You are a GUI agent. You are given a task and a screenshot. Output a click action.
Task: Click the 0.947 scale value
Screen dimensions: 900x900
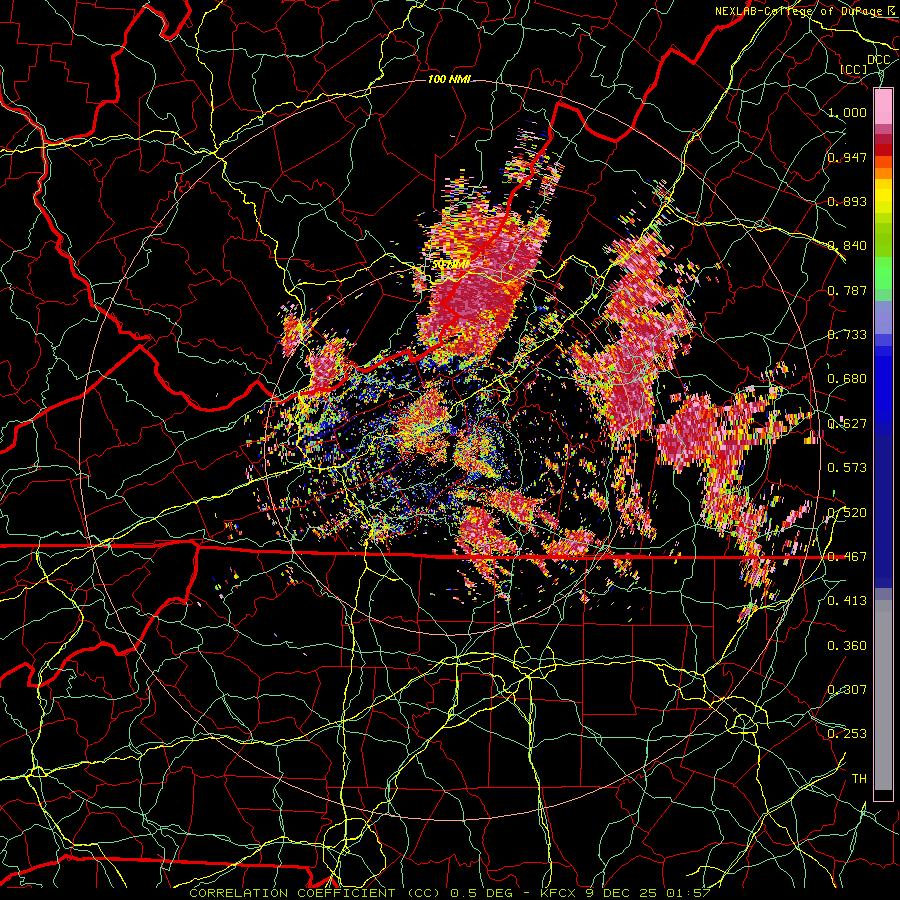coord(847,157)
